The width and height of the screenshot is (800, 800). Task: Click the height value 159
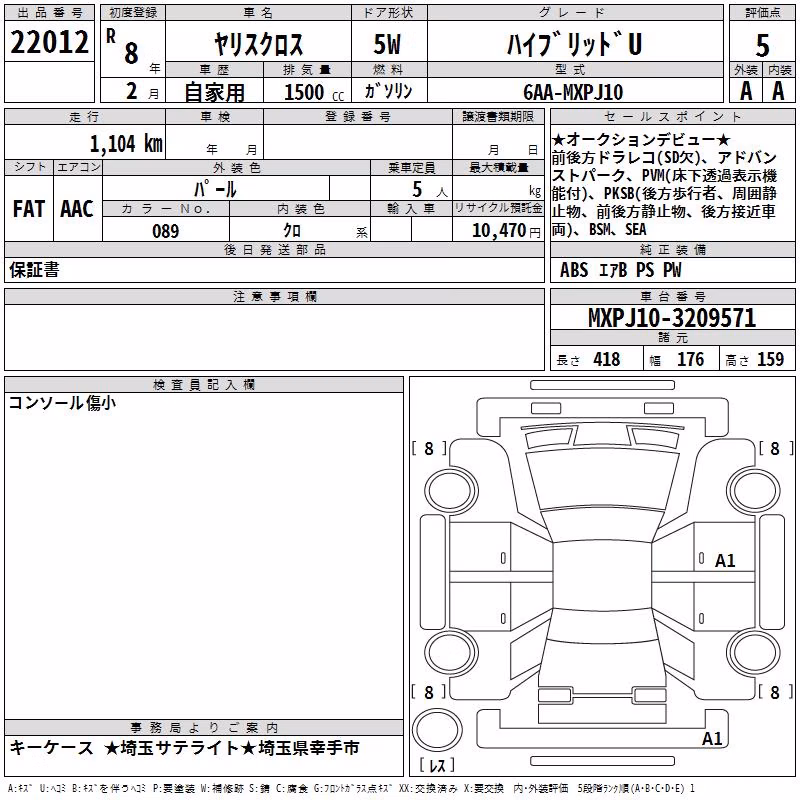pyautogui.click(x=770, y=359)
